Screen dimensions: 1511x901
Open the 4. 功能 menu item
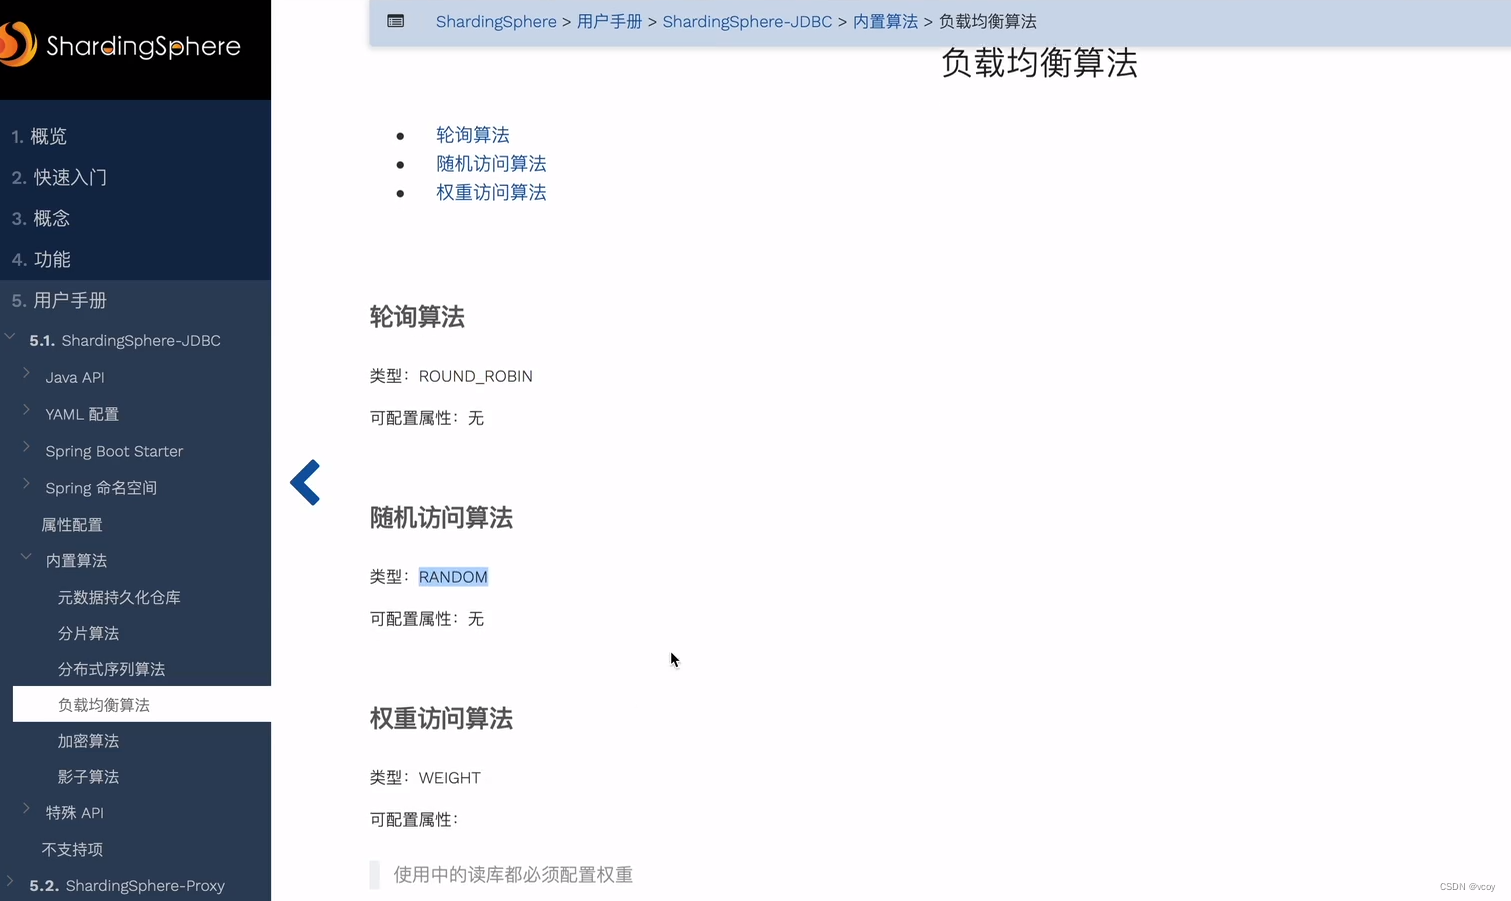(x=41, y=259)
